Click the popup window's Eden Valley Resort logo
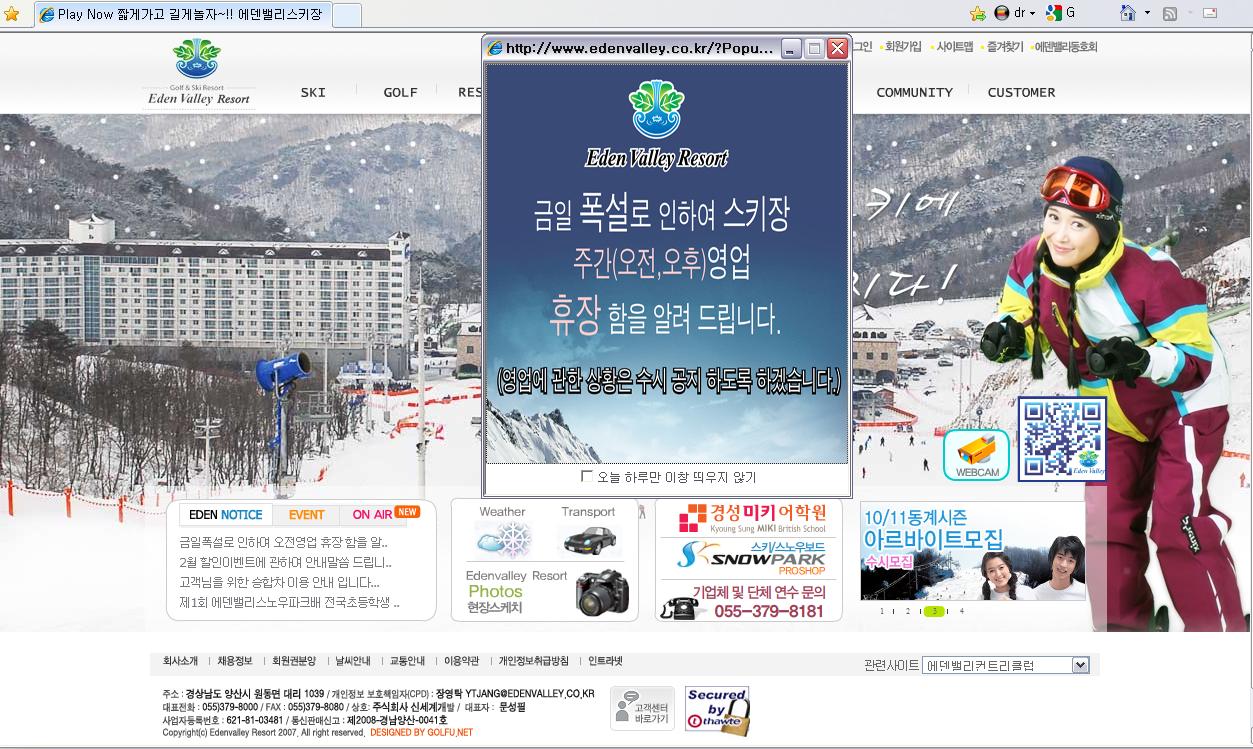The image size is (1253, 749). (656, 124)
